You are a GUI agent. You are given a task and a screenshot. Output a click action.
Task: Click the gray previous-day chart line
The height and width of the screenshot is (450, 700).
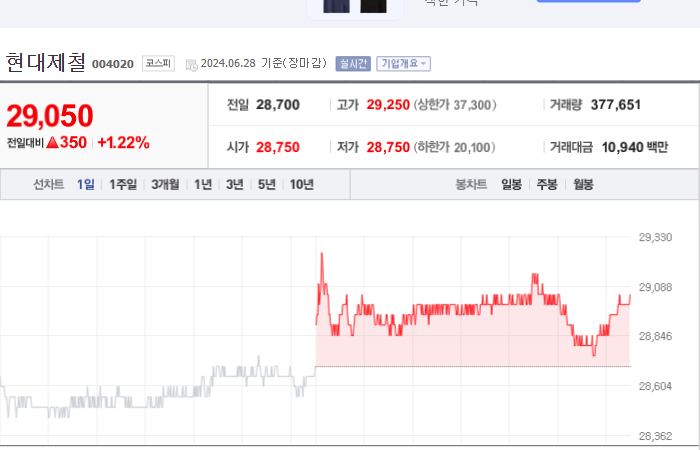(x=156, y=388)
